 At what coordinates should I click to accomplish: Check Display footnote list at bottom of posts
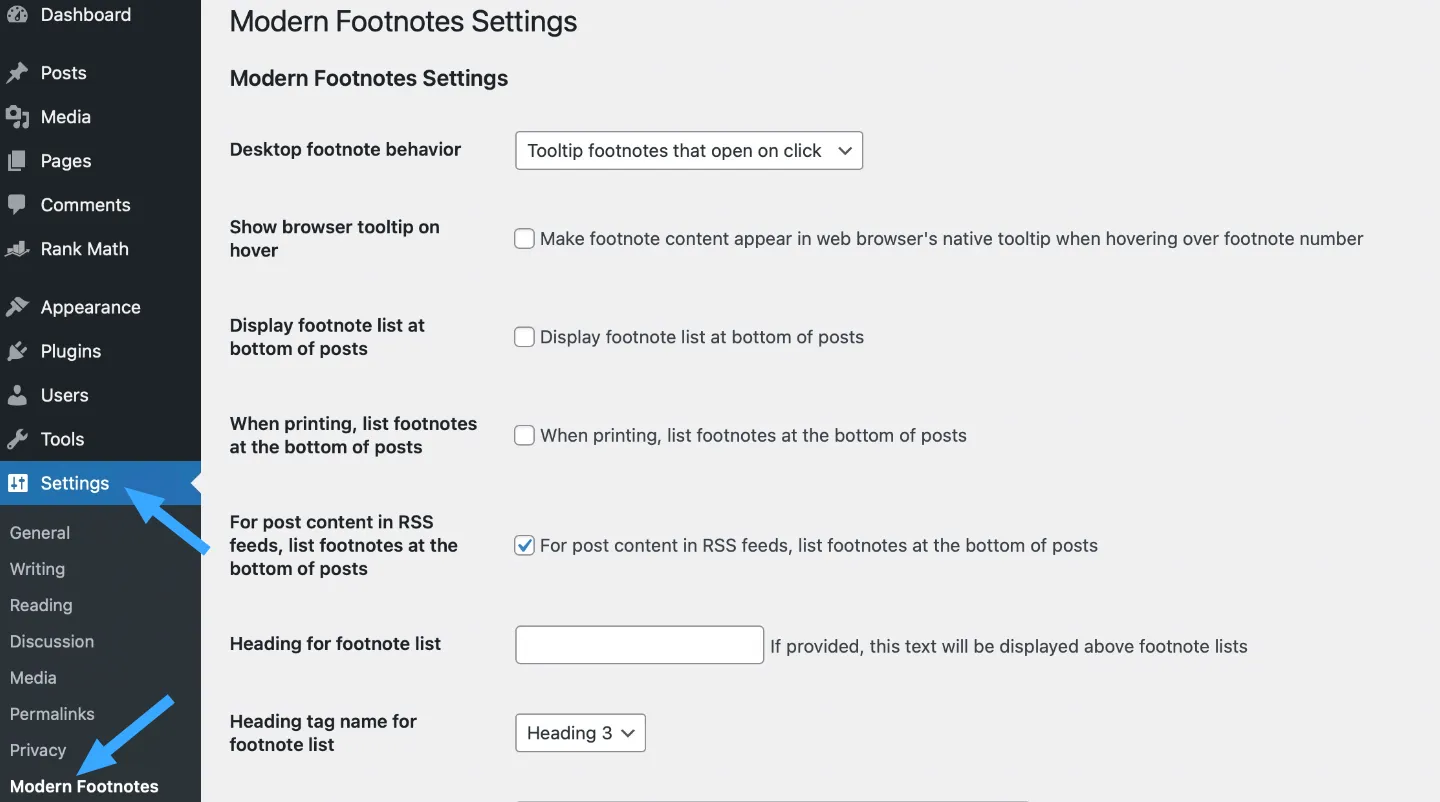tap(524, 337)
